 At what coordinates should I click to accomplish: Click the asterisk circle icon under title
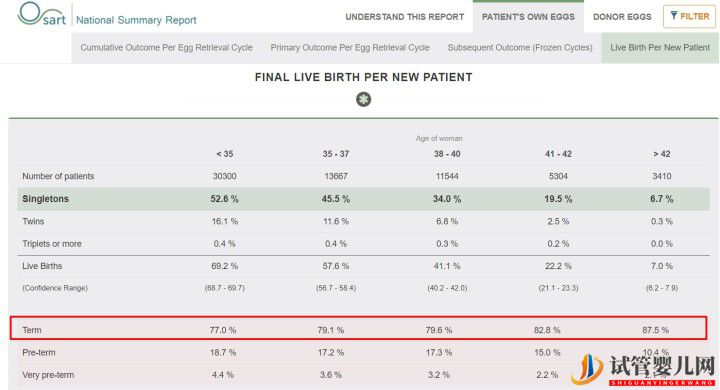[x=363, y=99]
